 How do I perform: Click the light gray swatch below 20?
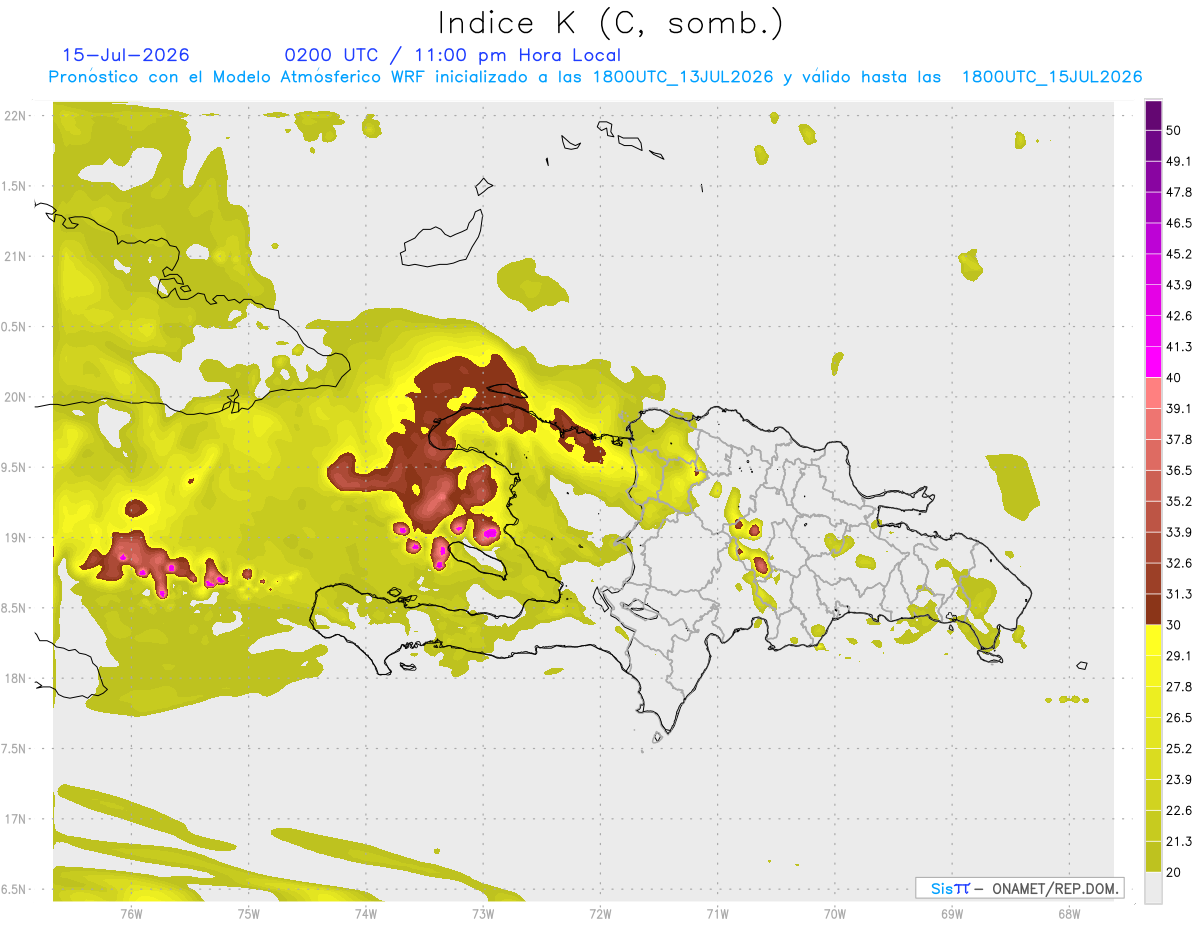click(x=1153, y=888)
